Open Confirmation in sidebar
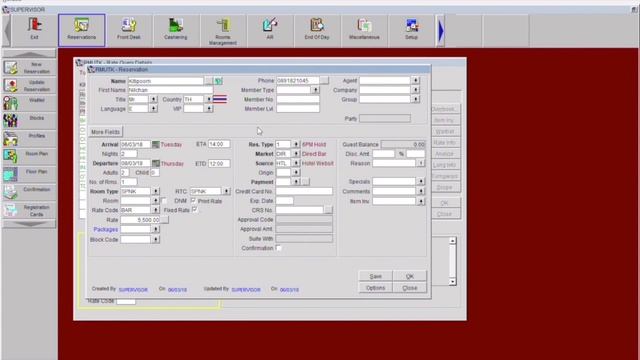Image resolution: width=640 pixels, height=360 pixels. [29, 193]
